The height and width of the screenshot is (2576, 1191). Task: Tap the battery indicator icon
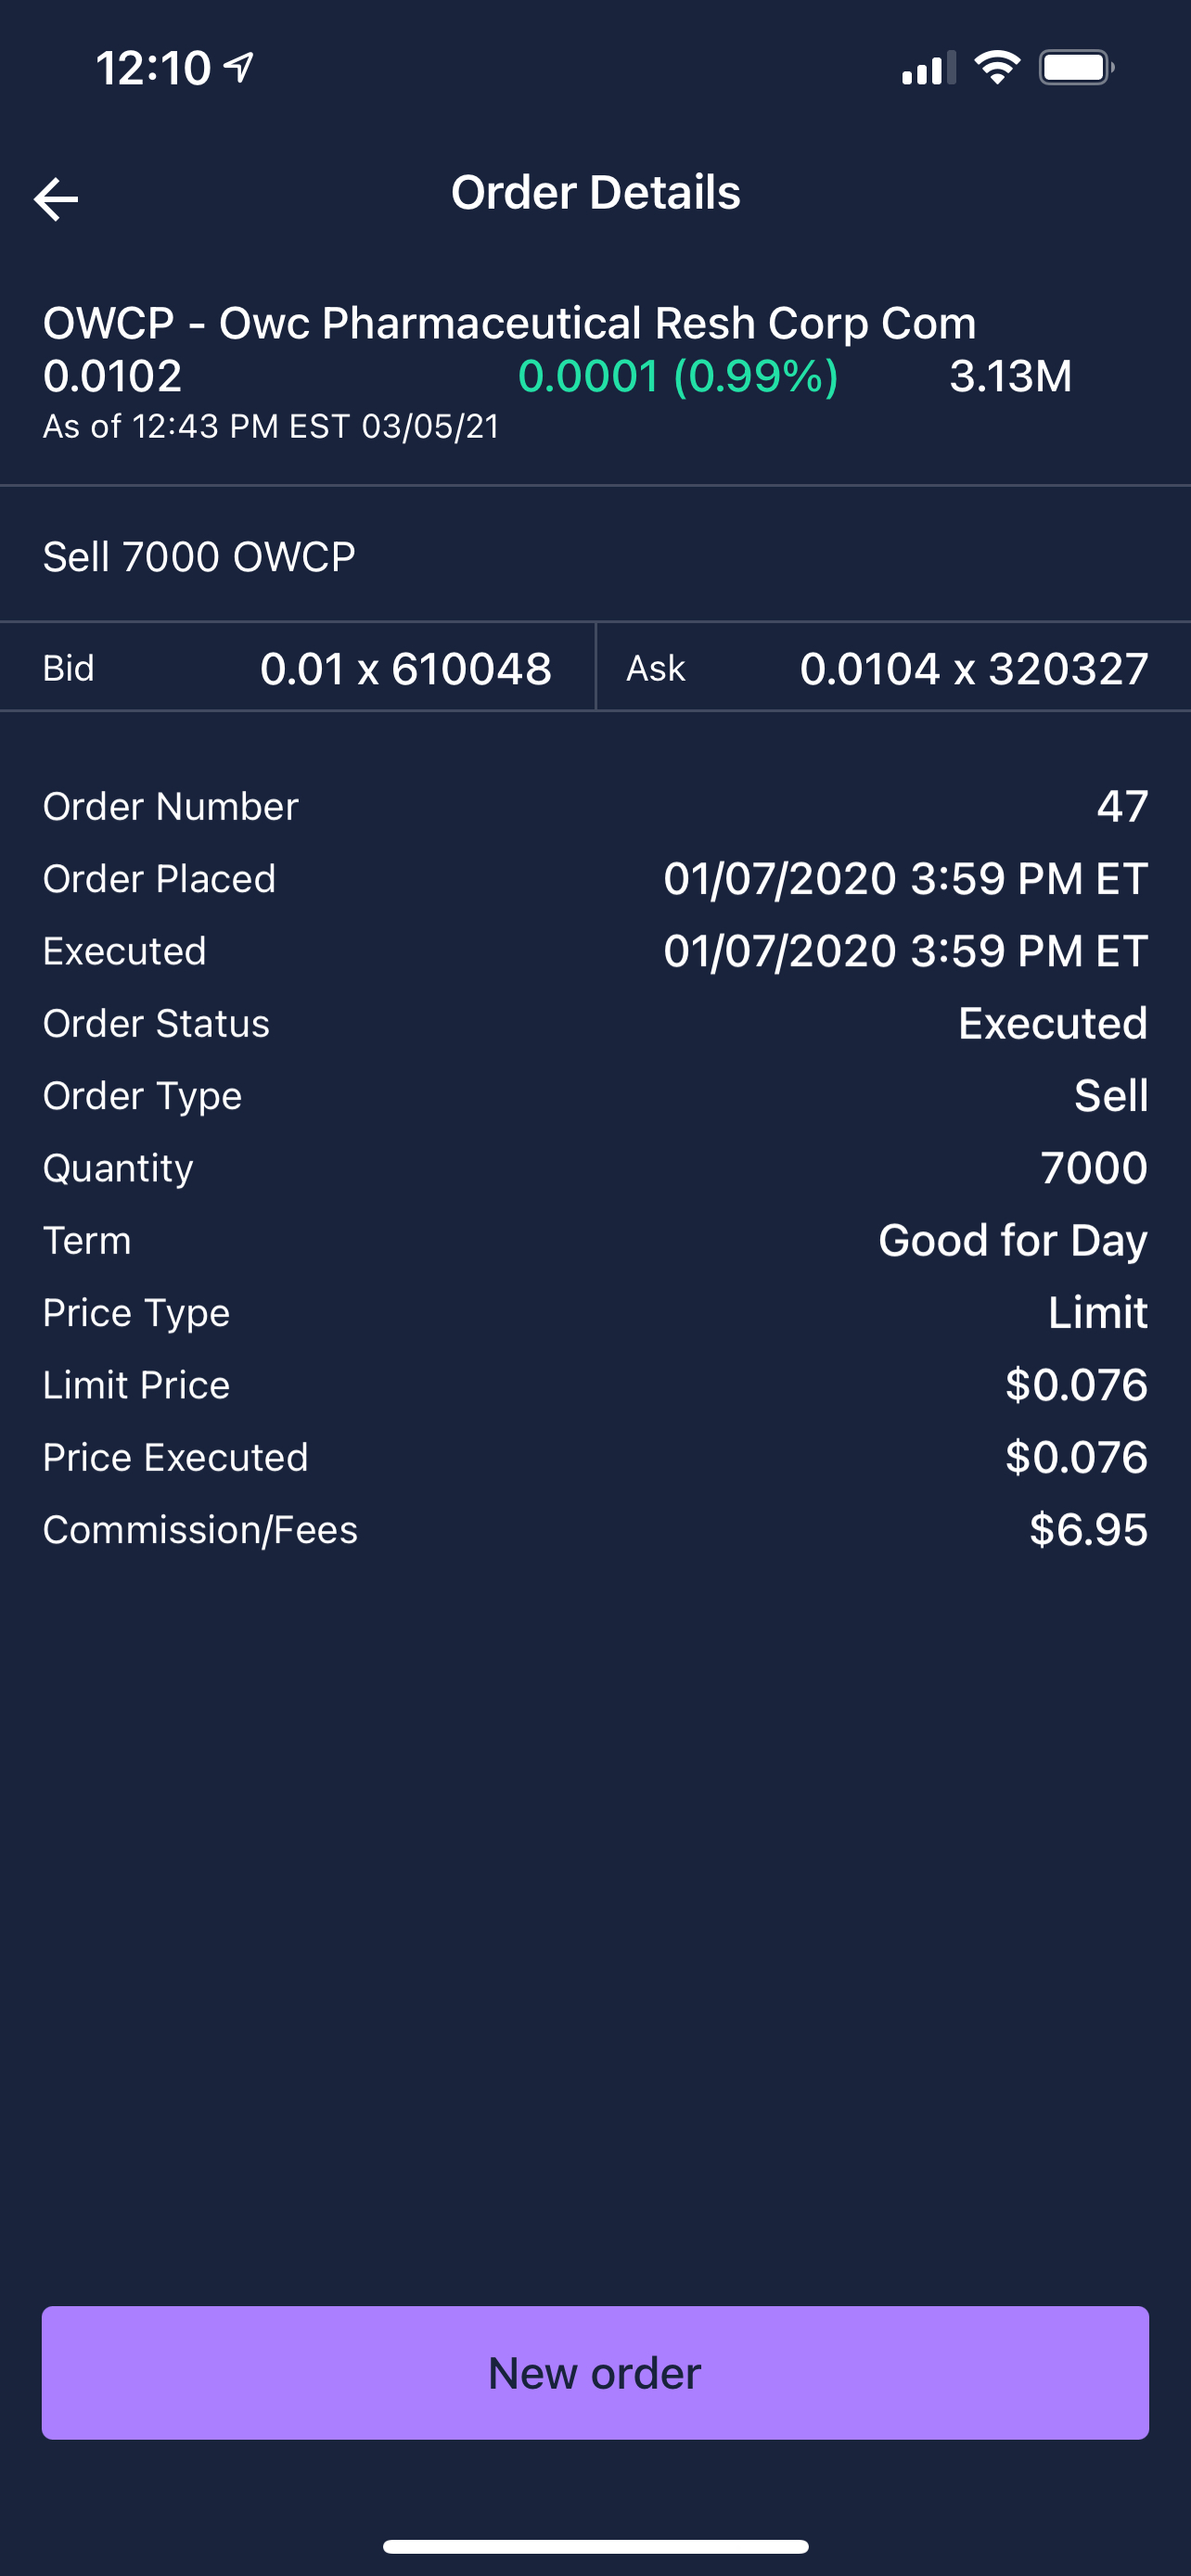[1076, 68]
